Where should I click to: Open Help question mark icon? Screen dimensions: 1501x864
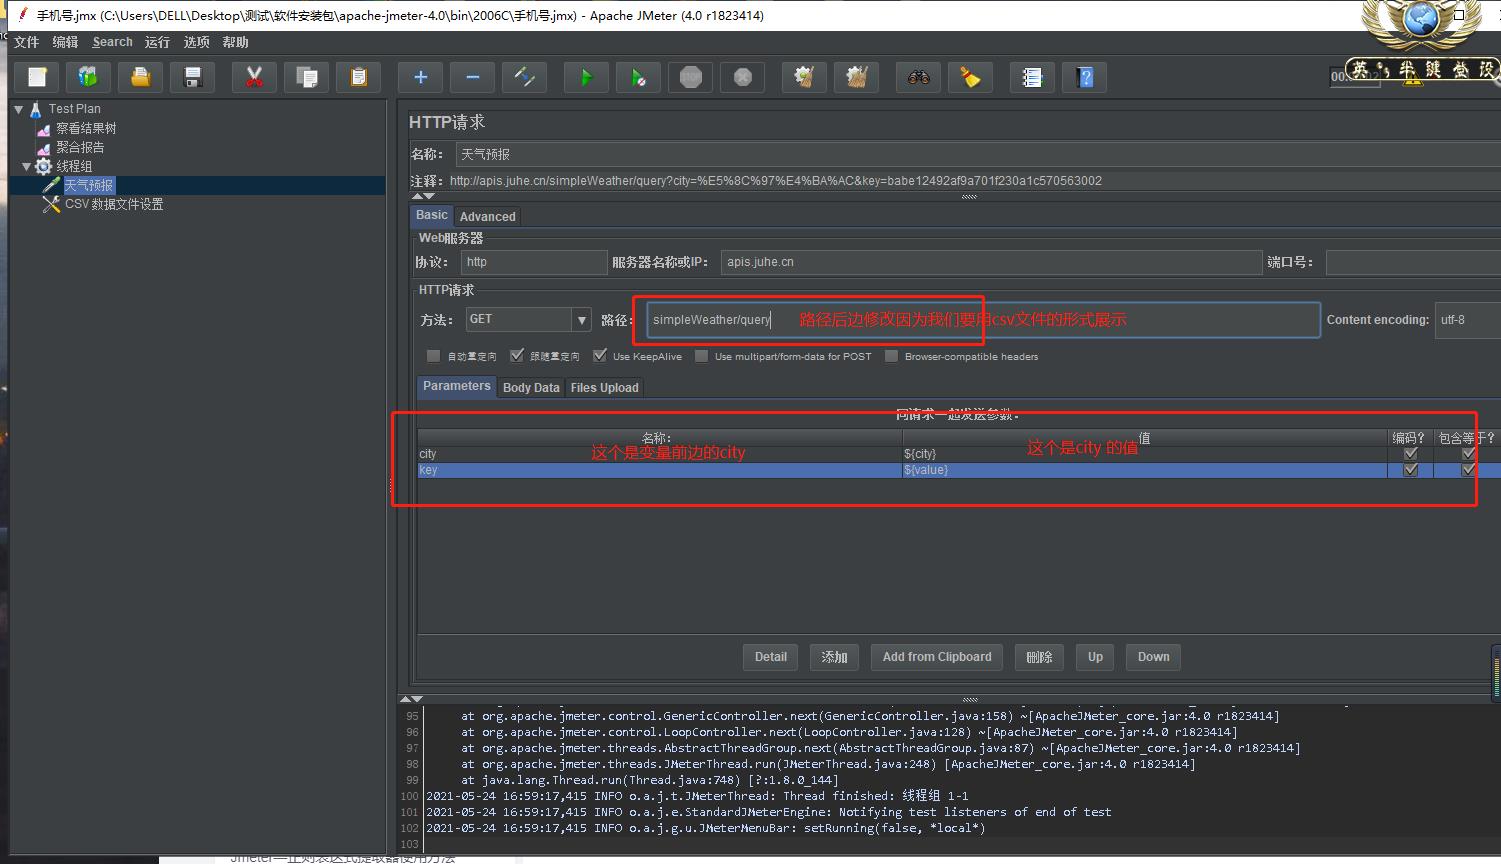click(1084, 77)
